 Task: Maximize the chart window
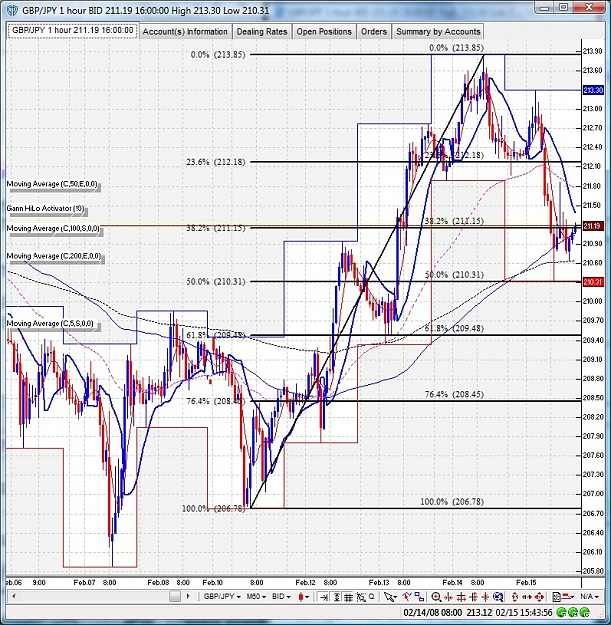pyautogui.click(x=563, y=7)
